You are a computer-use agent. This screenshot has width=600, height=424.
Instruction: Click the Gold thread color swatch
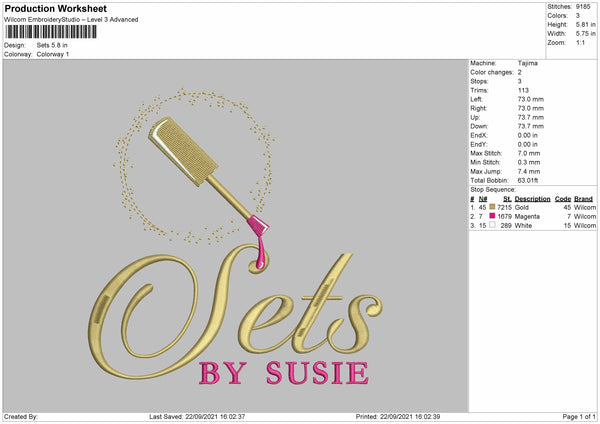492,207
